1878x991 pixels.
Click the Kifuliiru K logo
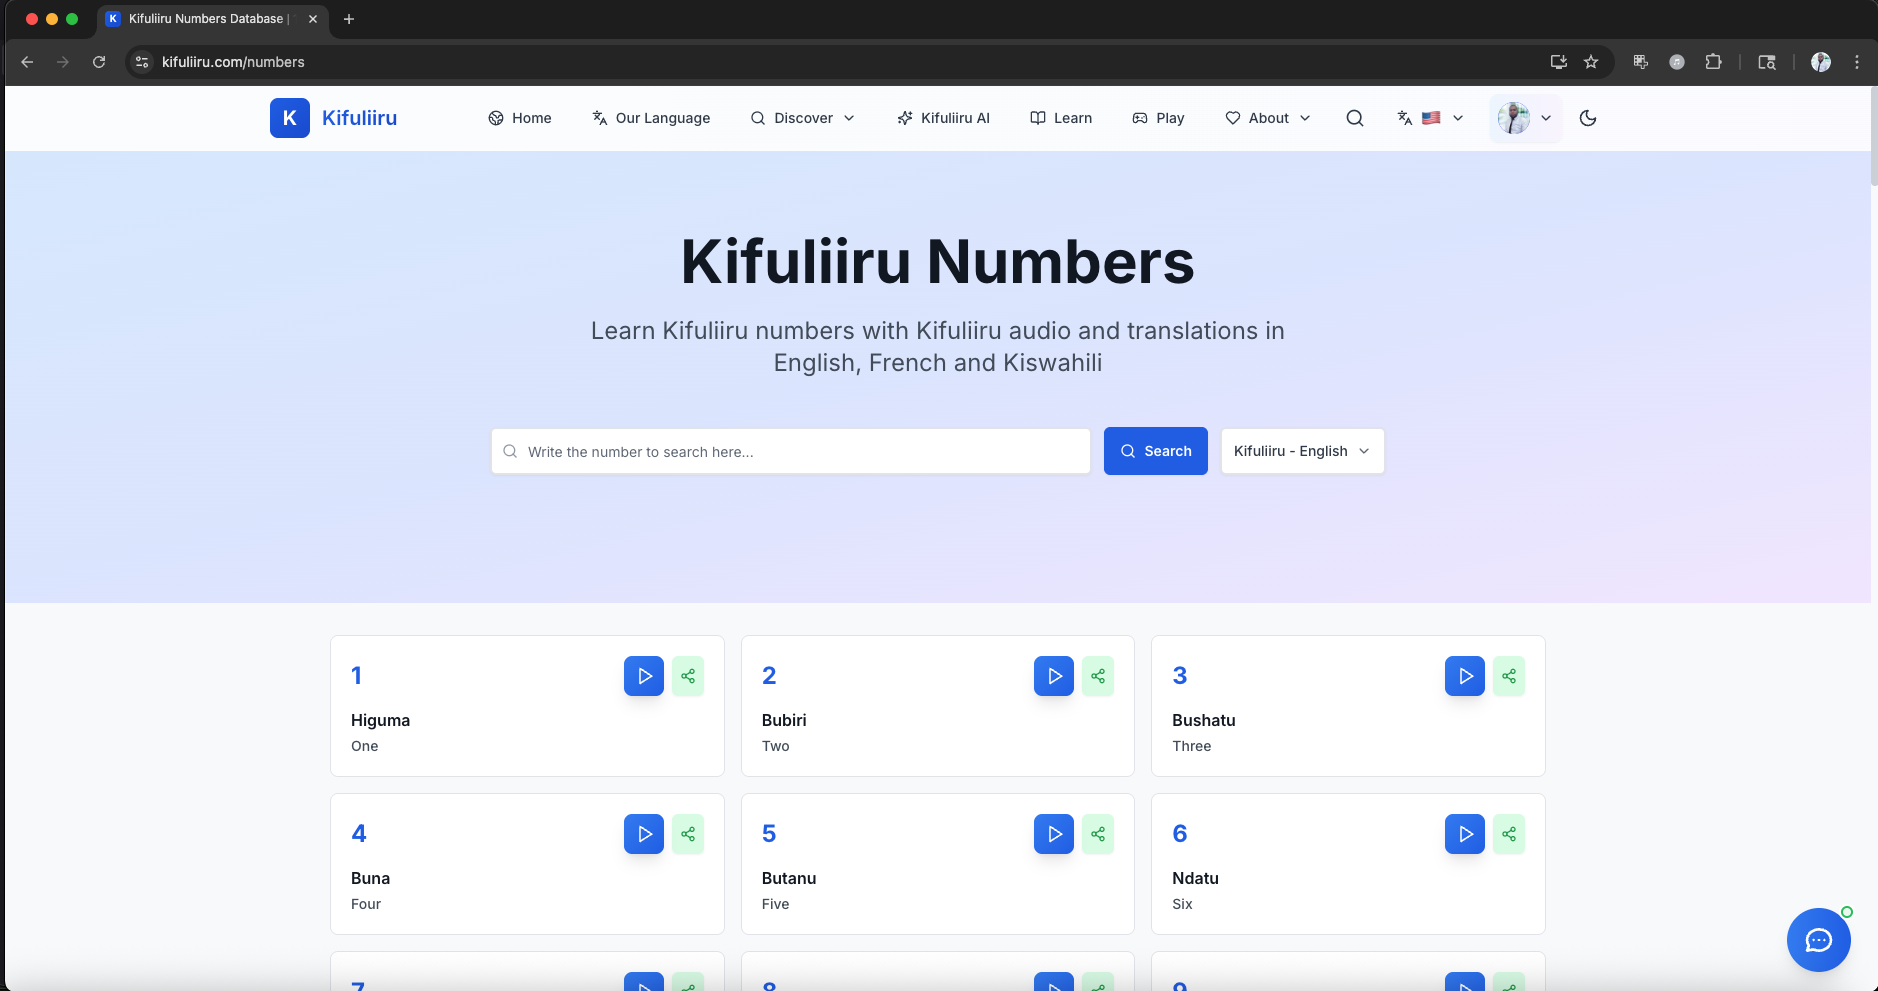pos(290,118)
